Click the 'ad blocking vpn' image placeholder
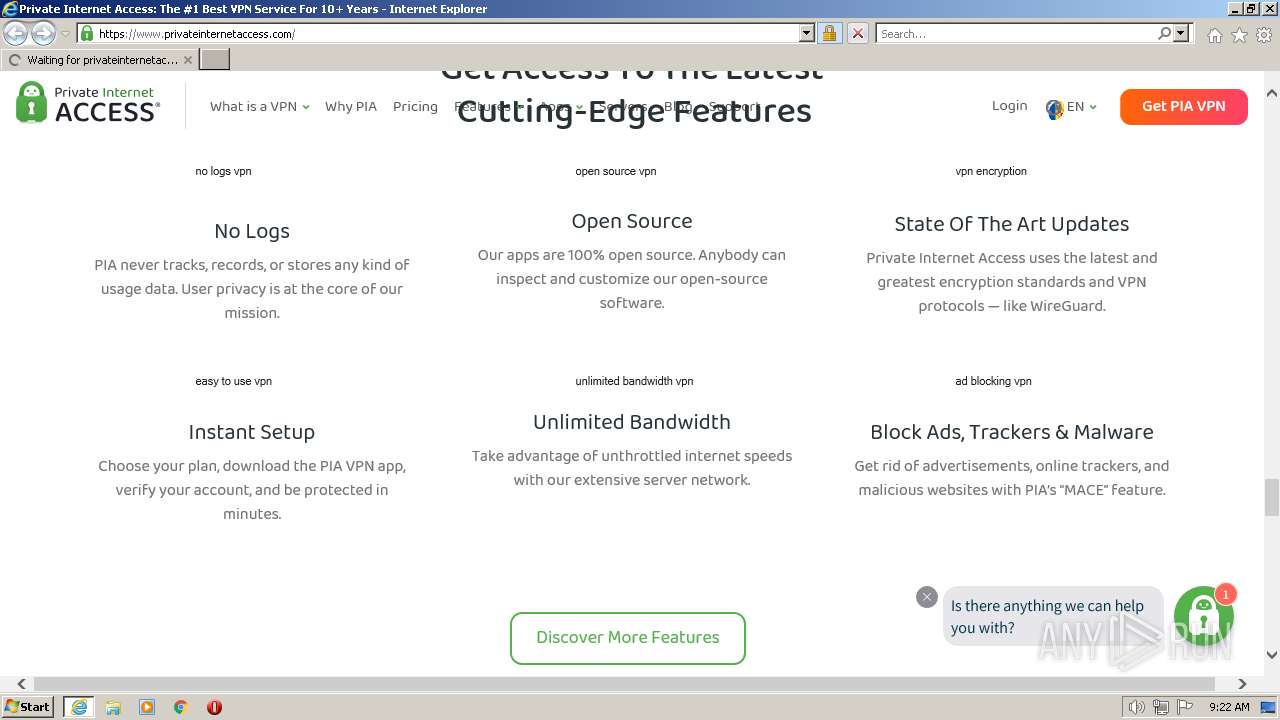Screen dimensions: 1280x720 point(993,381)
